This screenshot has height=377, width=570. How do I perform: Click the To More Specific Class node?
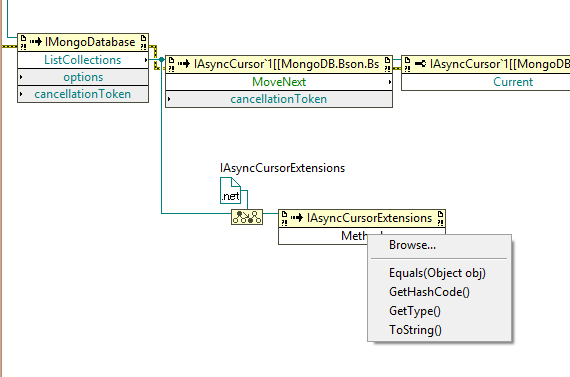tap(247, 217)
